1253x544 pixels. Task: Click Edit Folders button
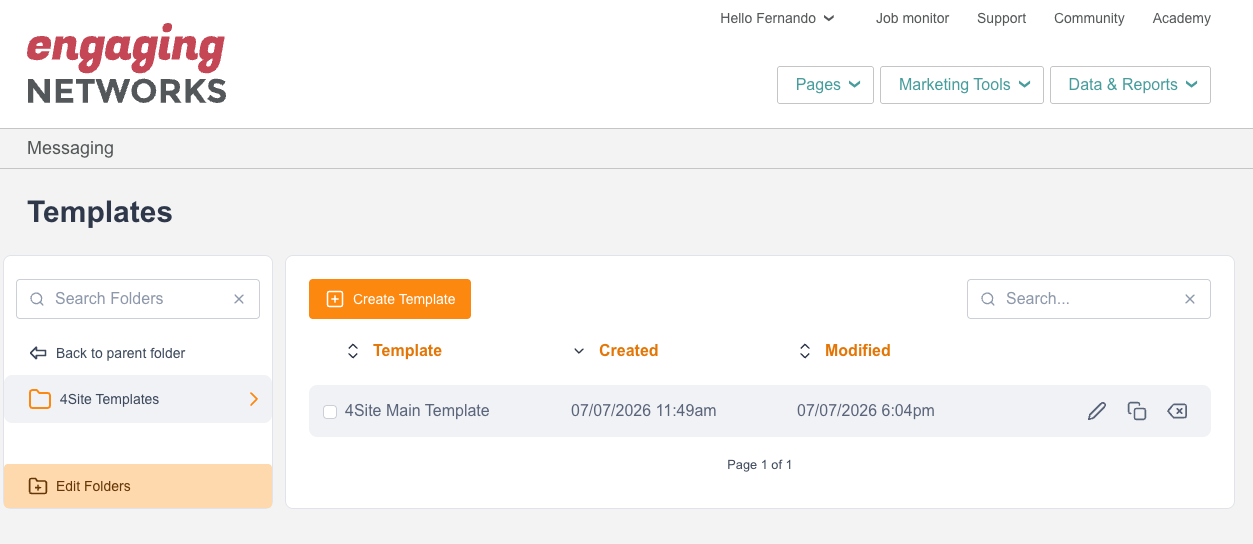pos(138,486)
